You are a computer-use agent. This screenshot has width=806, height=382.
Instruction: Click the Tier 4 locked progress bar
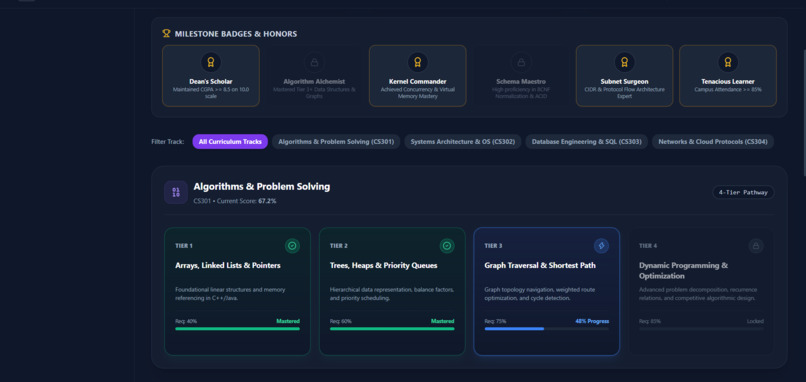[x=701, y=329]
